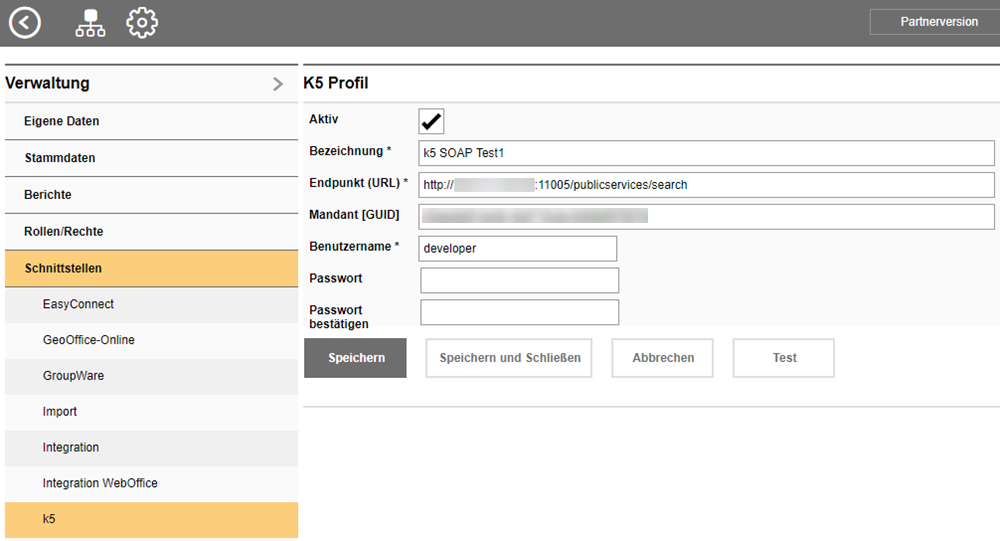Open the settings gear icon
Screen dimensions: 1000x541
(x=142, y=22)
